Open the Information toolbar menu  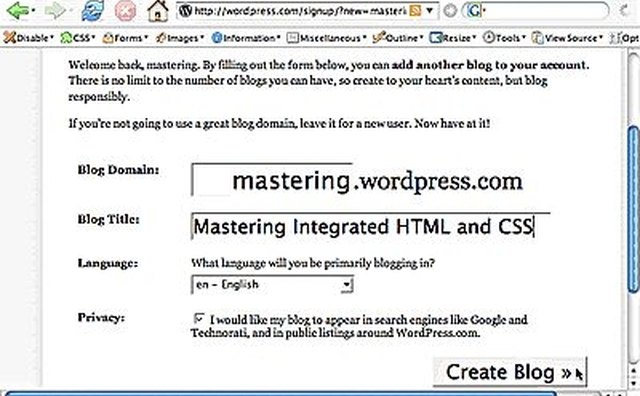tap(246, 38)
